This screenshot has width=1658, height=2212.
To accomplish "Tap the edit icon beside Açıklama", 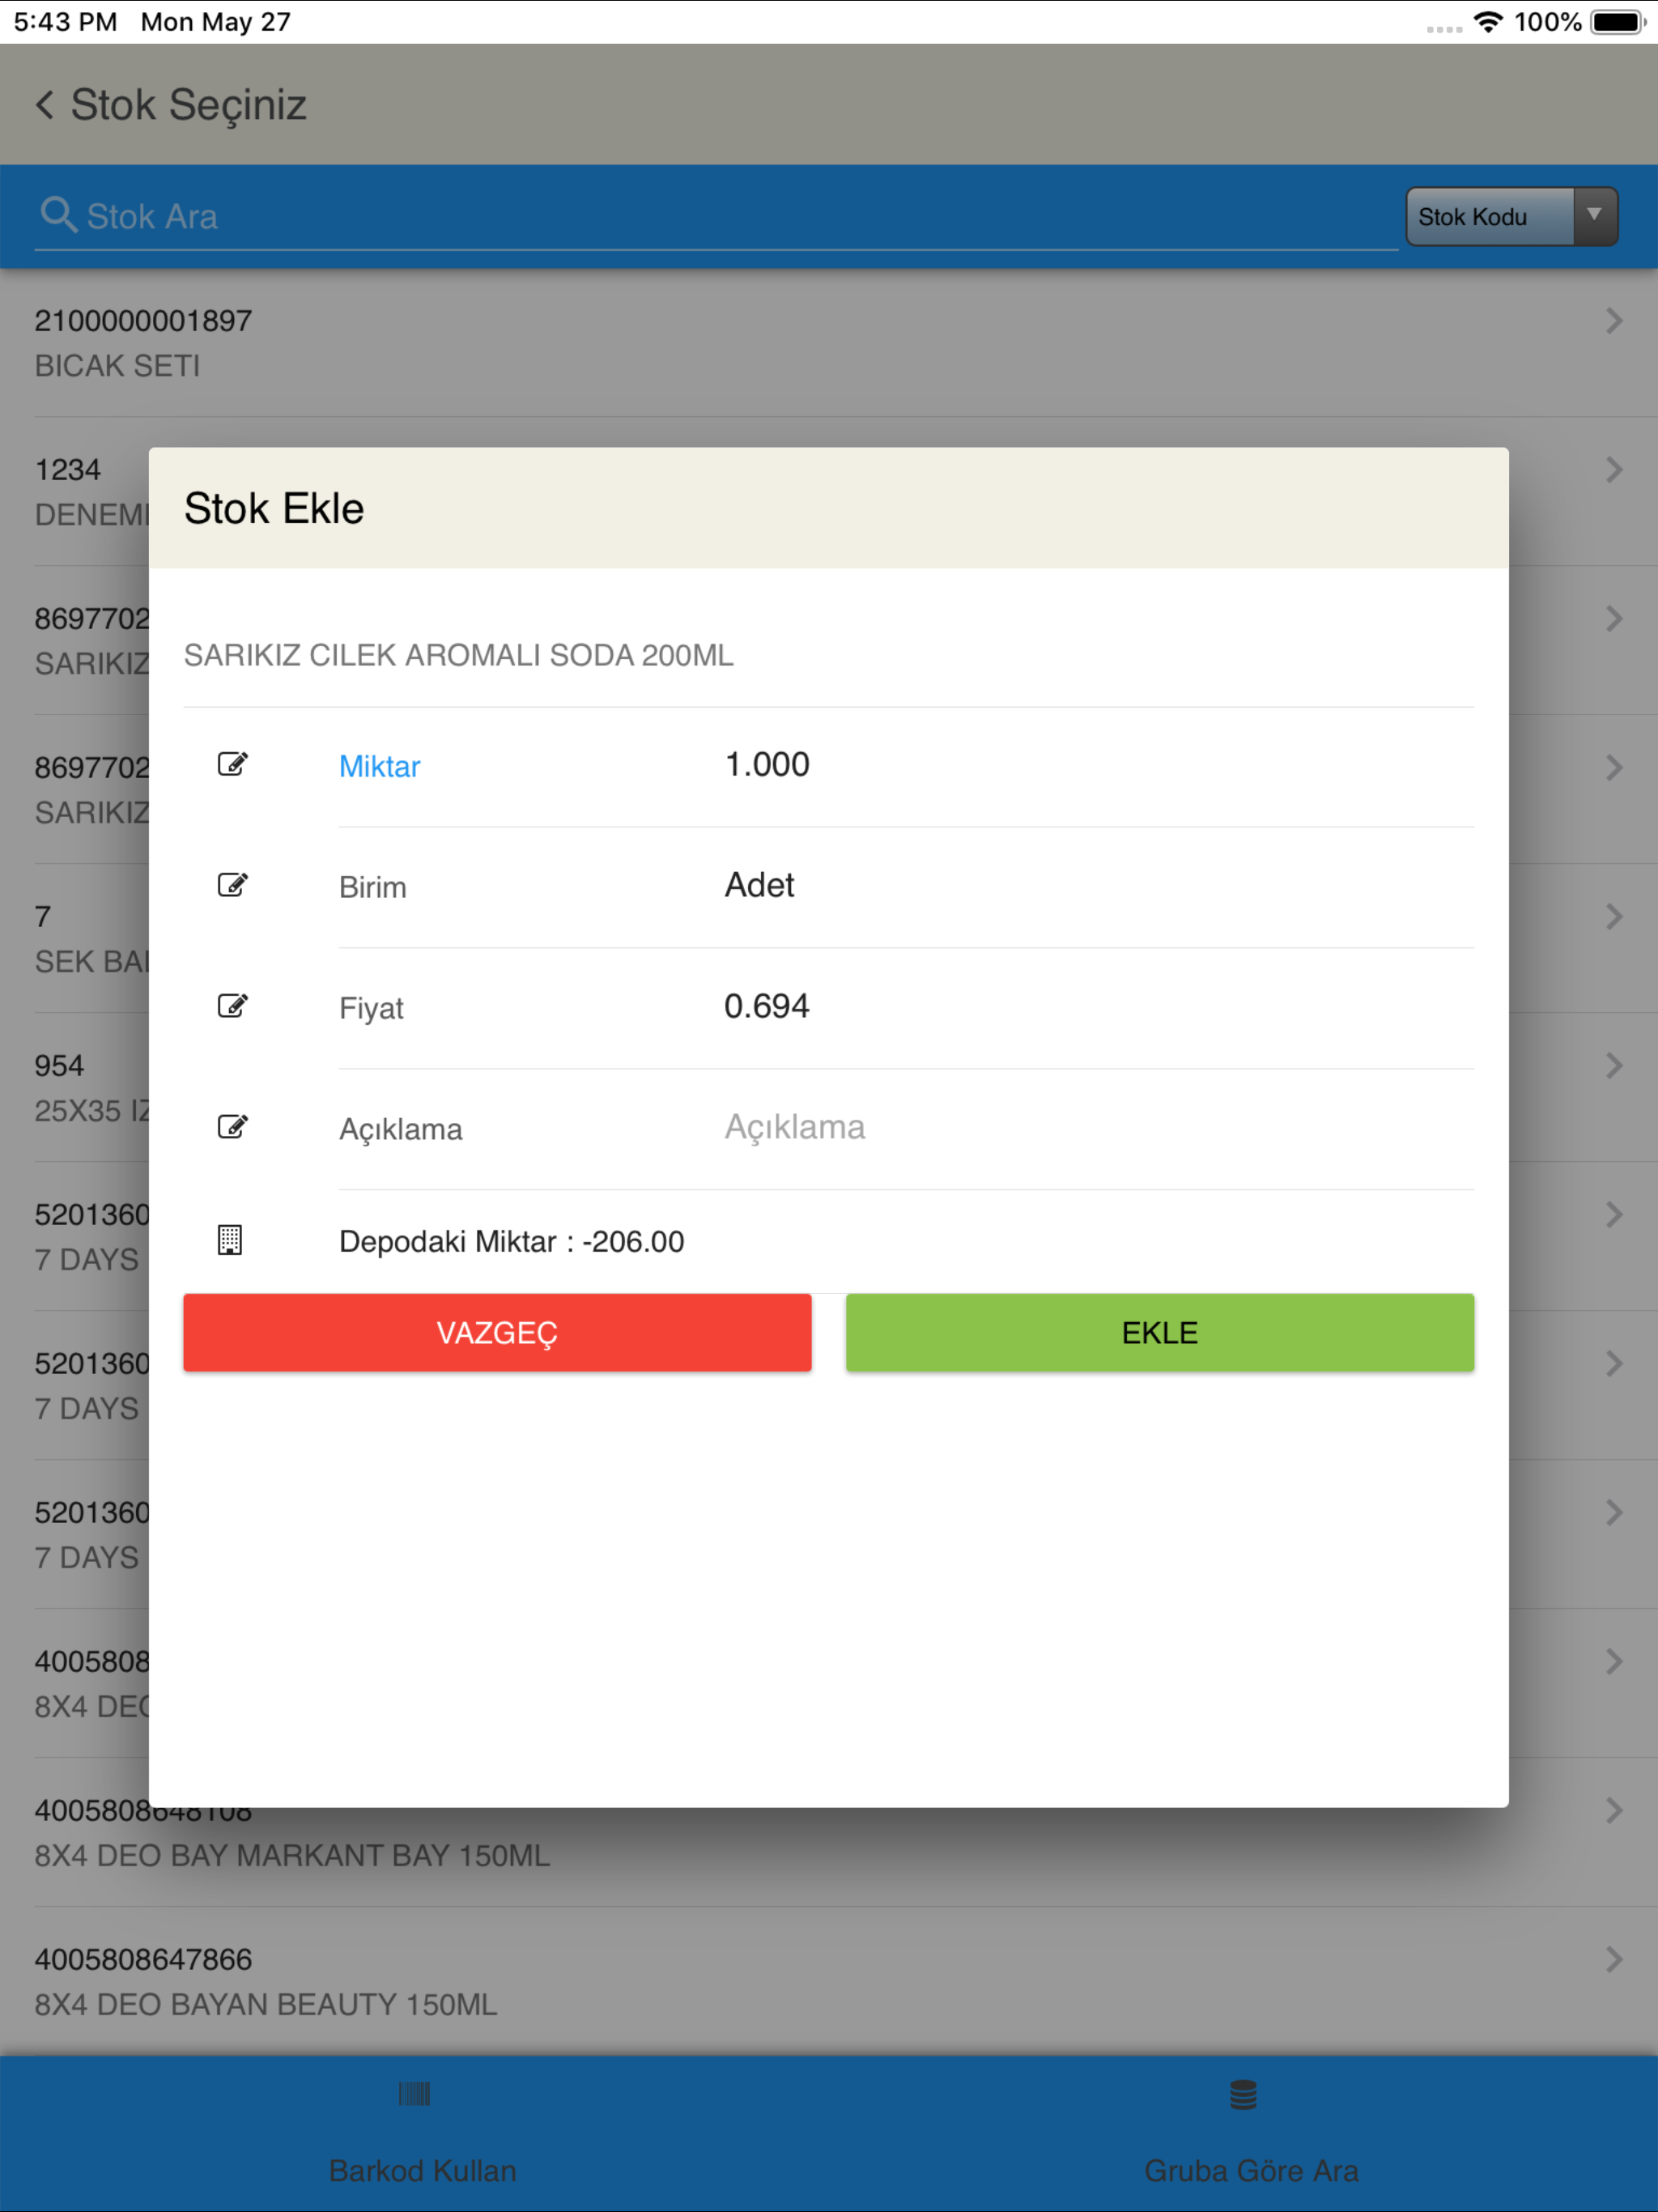I will coord(232,1127).
